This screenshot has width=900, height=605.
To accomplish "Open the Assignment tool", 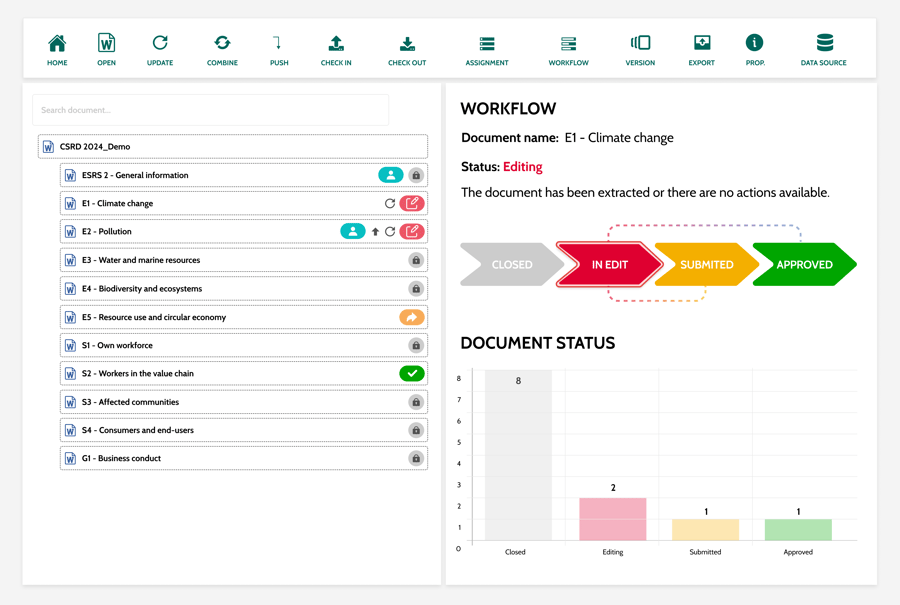I will click(487, 44).
